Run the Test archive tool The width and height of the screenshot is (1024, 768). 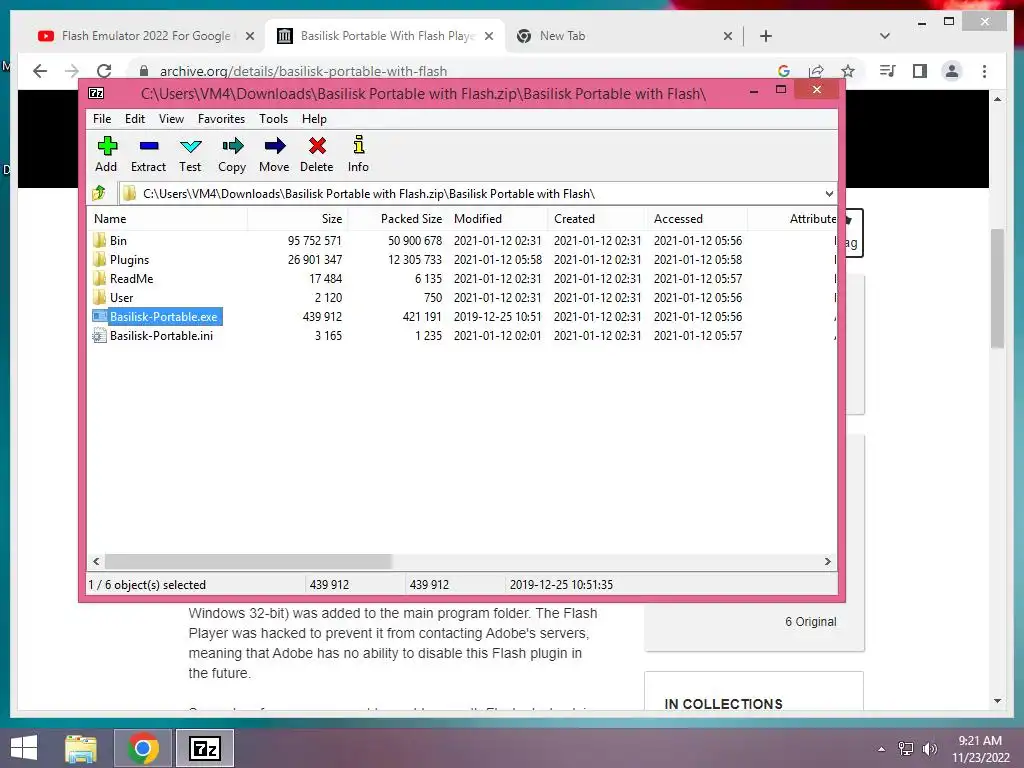191,146
